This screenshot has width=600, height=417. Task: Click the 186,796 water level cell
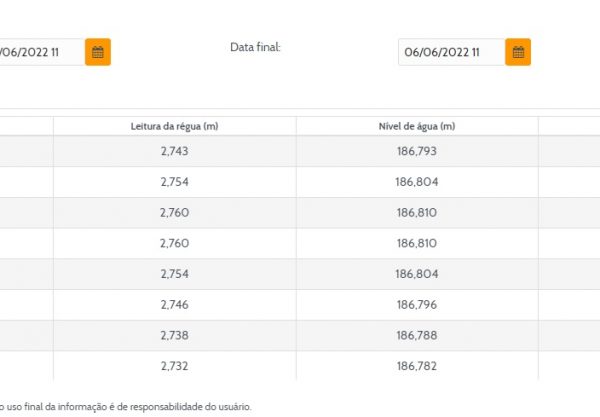(x=417, y=305)
